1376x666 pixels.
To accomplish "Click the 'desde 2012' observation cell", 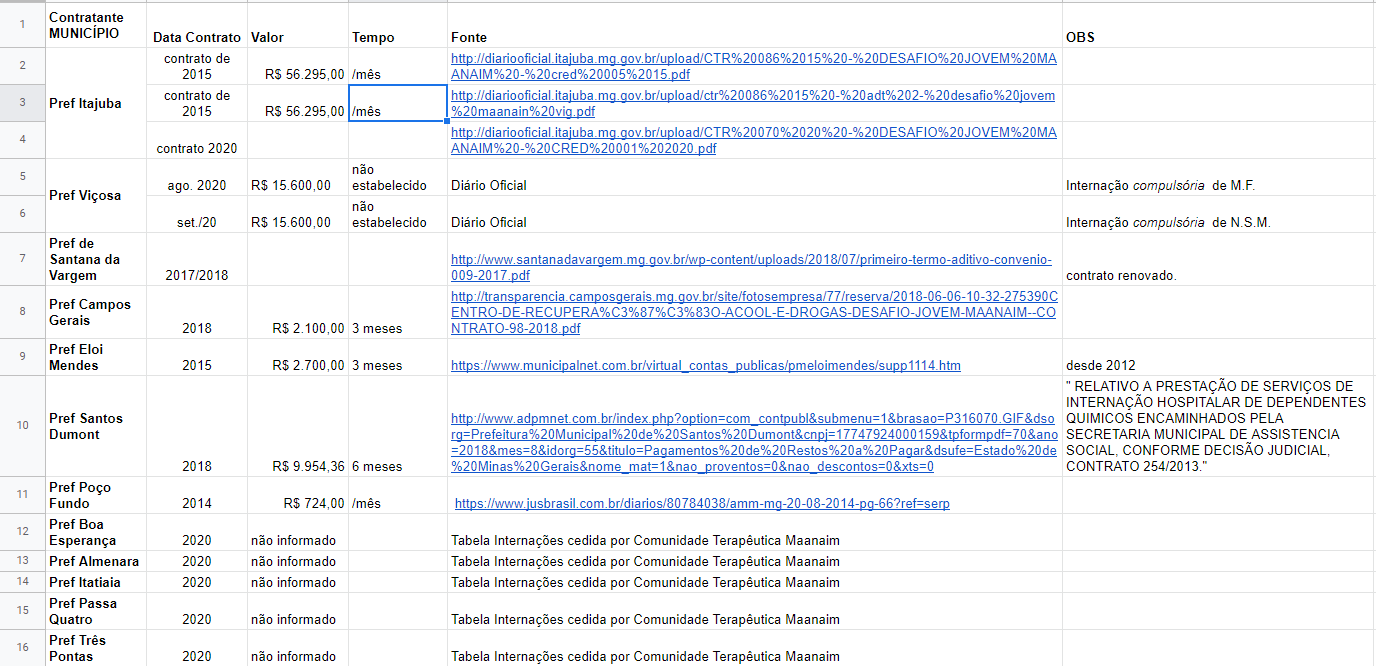I will coord(1218,366).
